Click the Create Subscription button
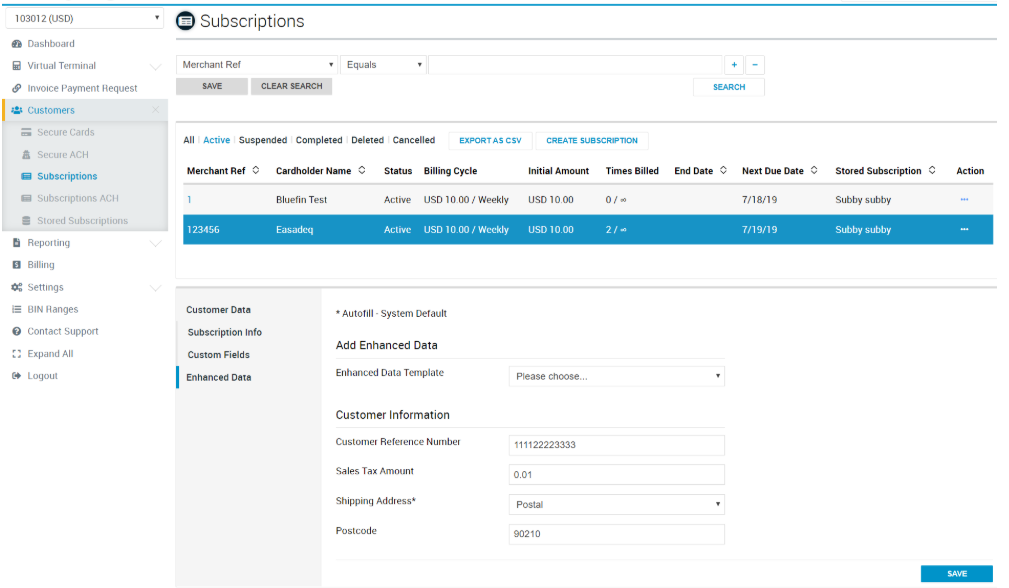 point(592,141)
